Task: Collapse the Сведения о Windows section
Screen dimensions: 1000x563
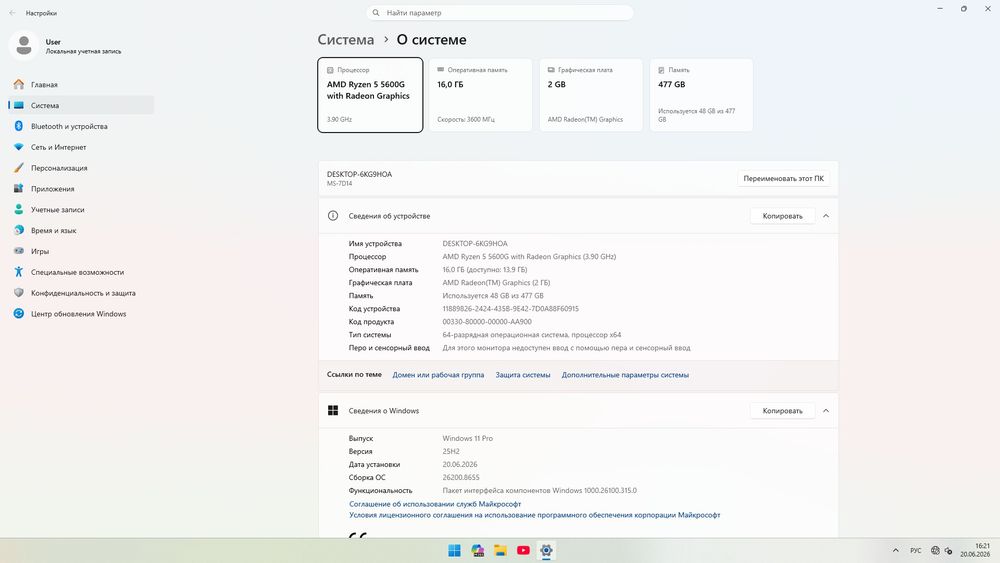Action: tap(826, 411)
